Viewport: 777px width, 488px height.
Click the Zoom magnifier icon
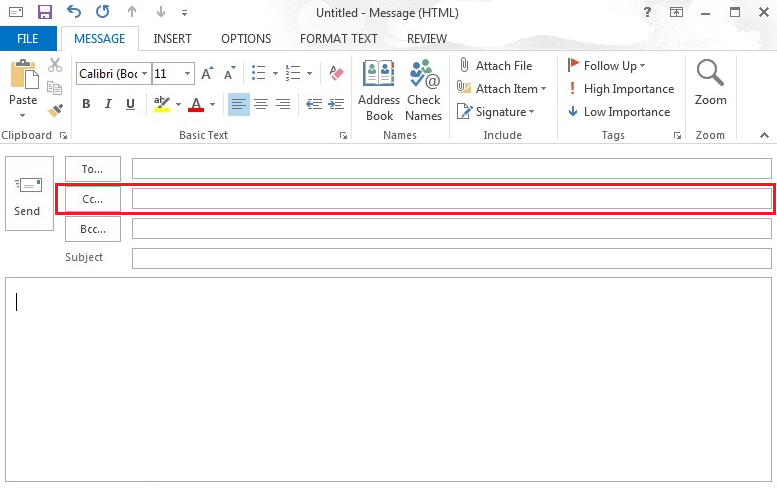pos(710,82)
